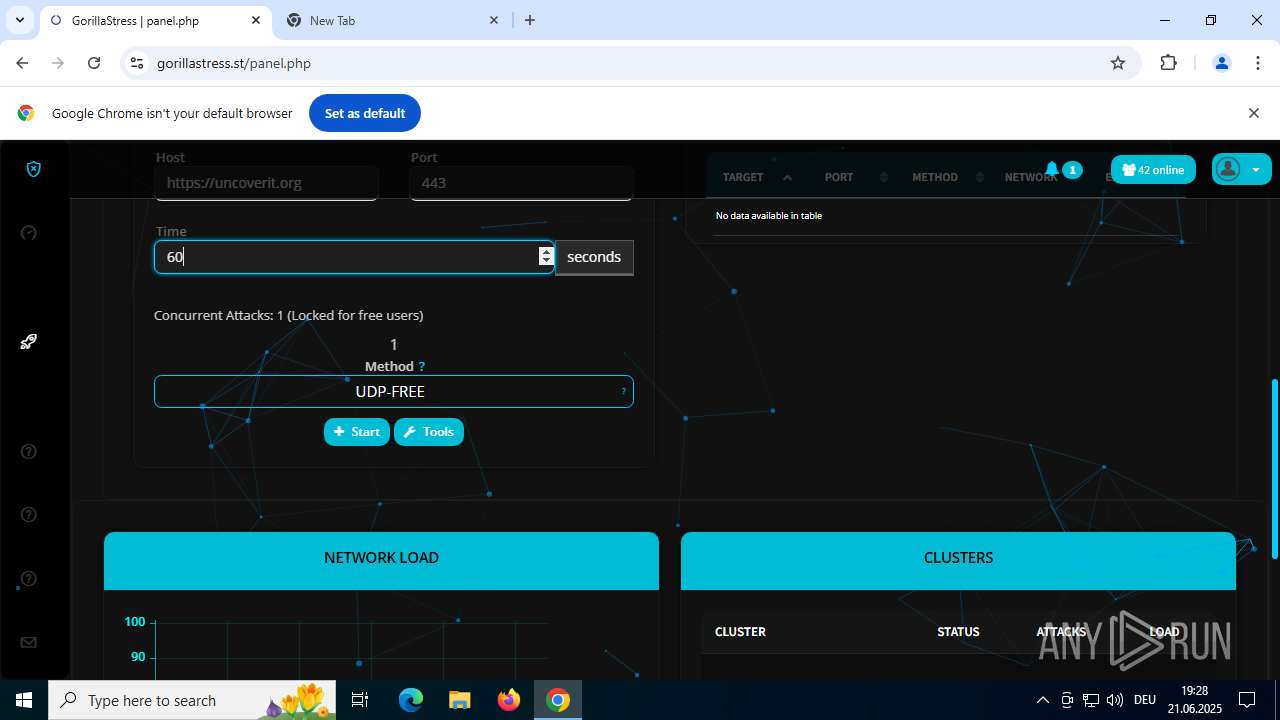Click the 100 label on load chart
This screenshot has height=720, width=1280.
coord(135,622)
